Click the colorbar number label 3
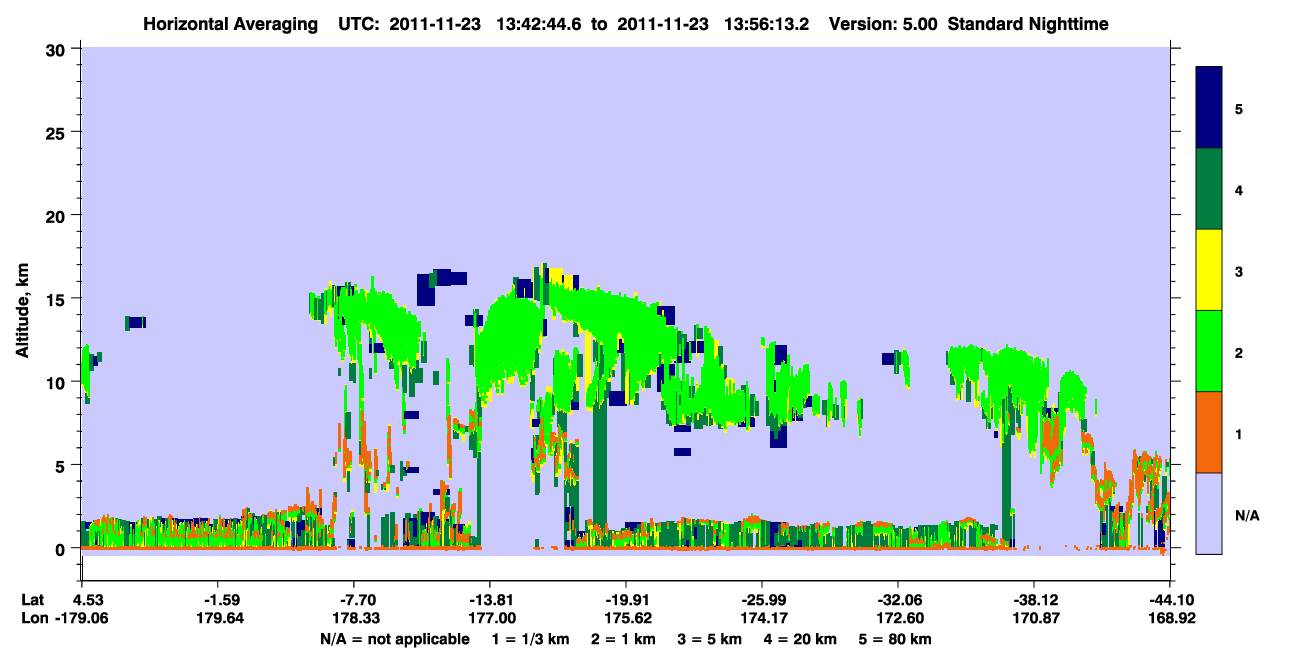This screenshot has height=667, width=1300. pyautogui.click(x=1239, y=271)
